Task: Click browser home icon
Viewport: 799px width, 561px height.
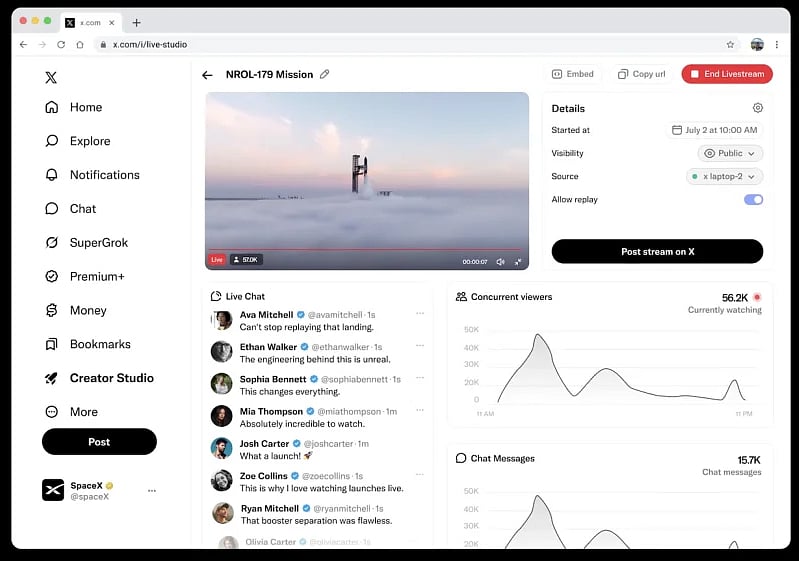Action: coord(80,44)
